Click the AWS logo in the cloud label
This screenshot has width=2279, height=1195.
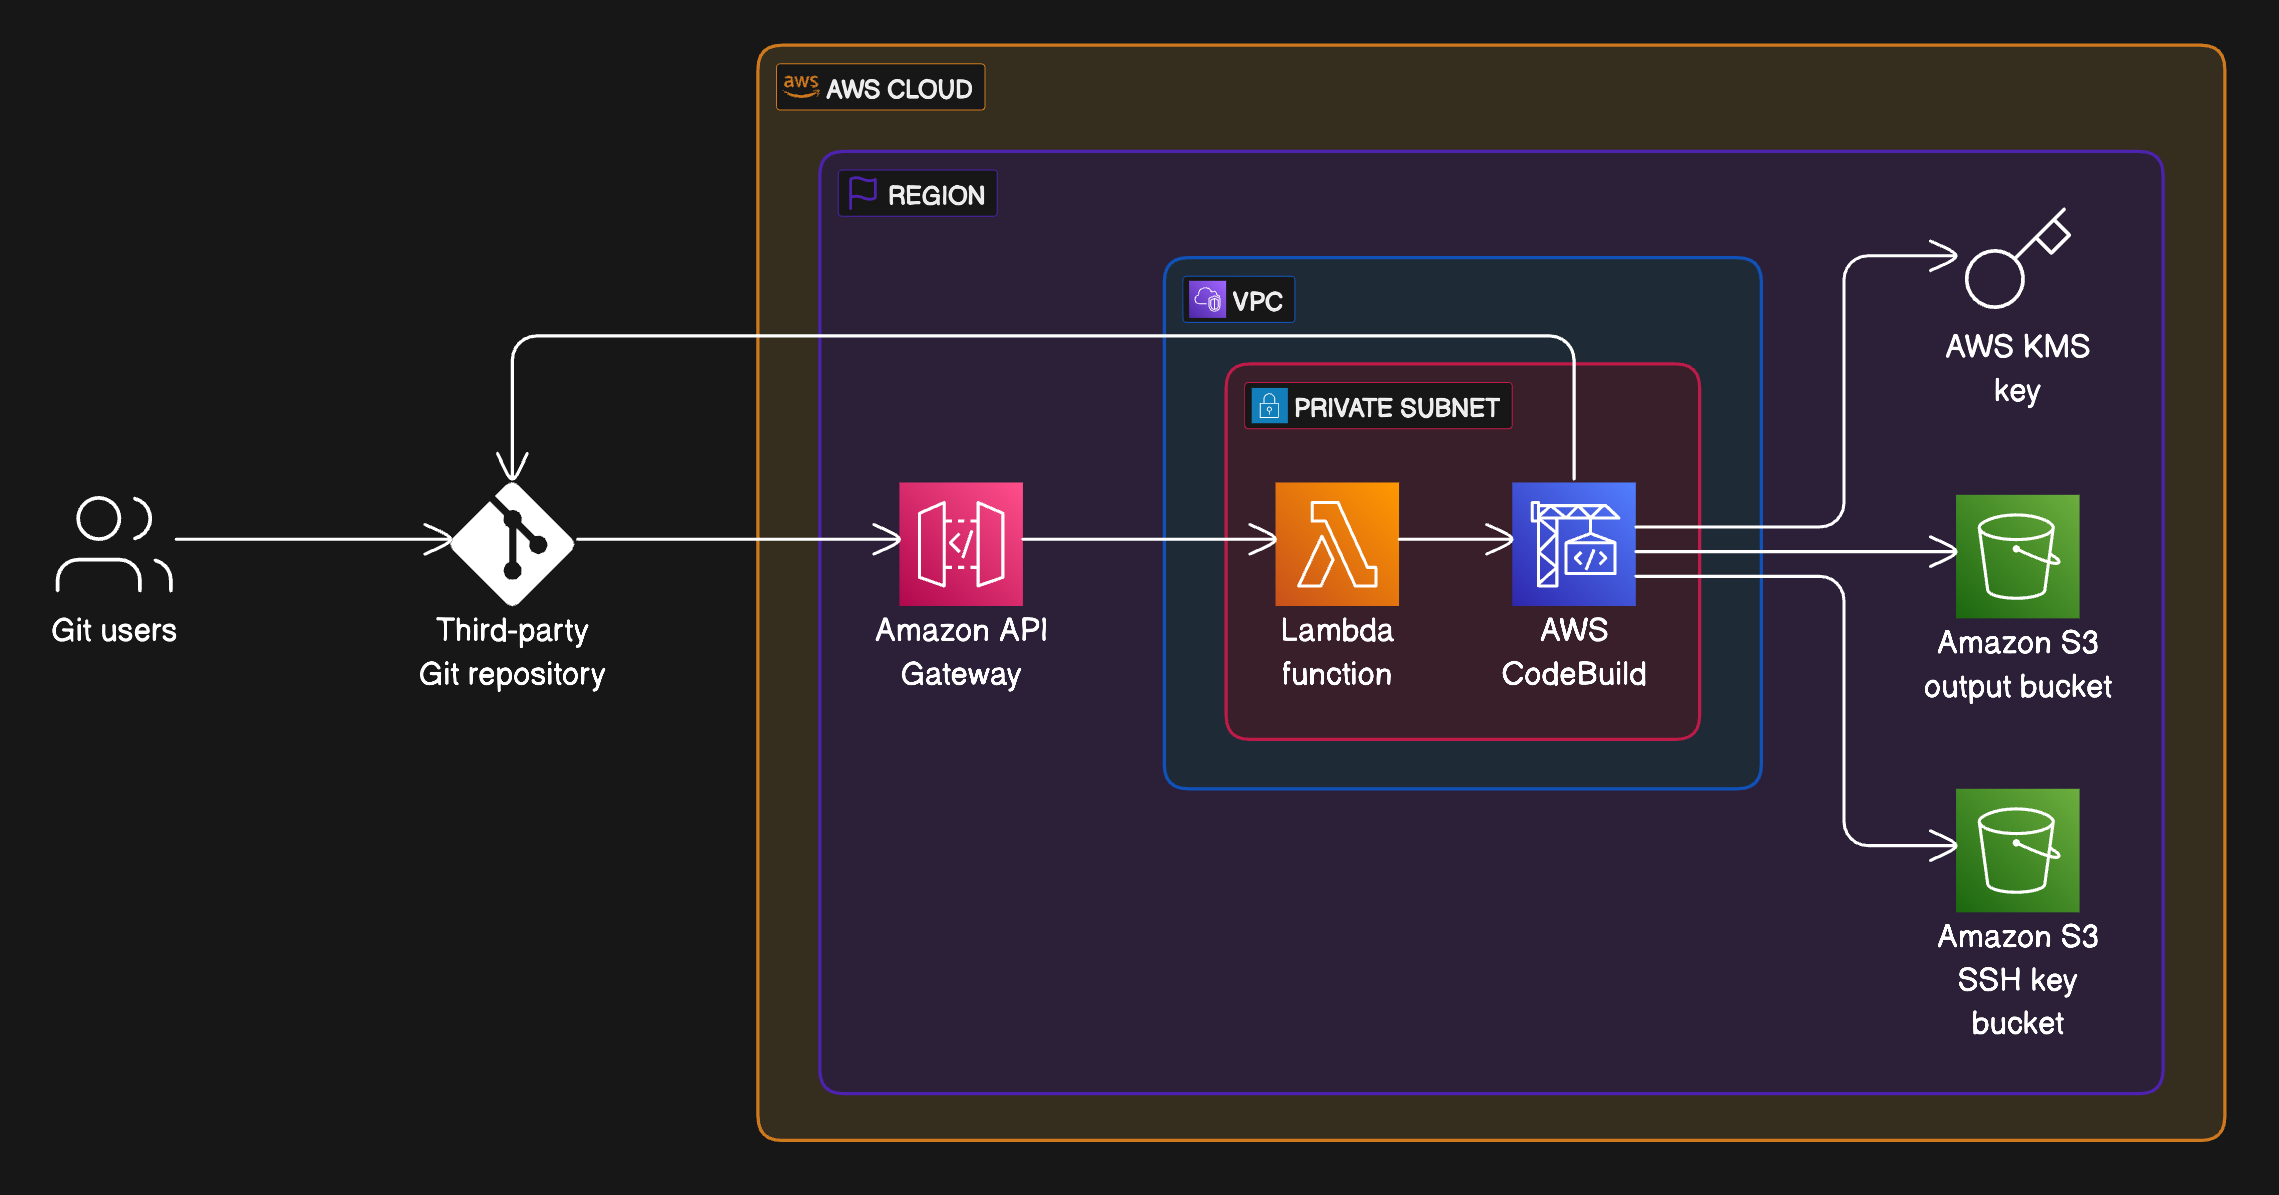click(x=800, y=87)
